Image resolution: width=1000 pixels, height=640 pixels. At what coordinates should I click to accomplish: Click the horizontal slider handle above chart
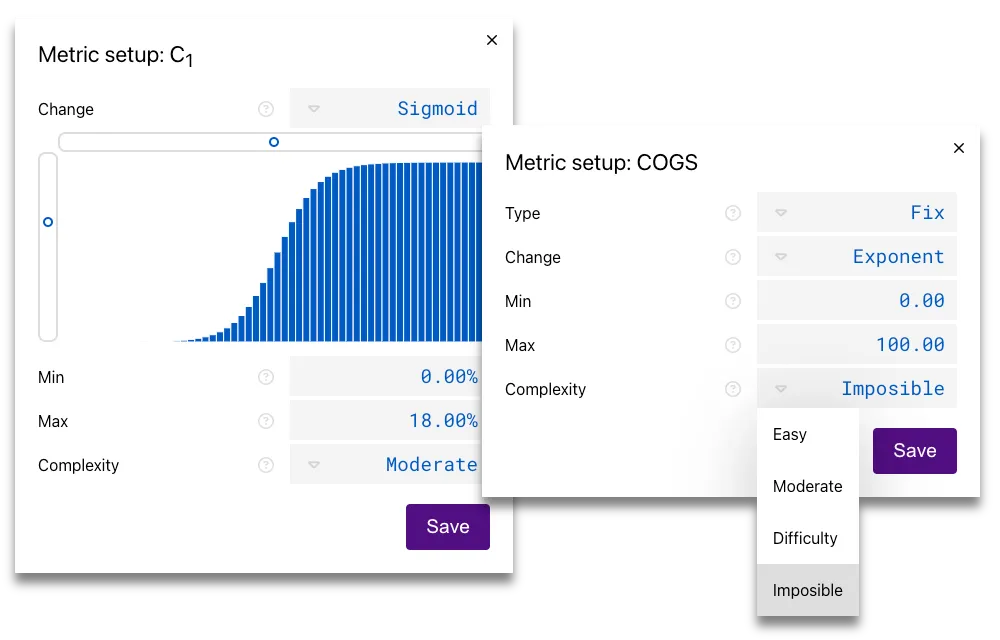(274, 142)
